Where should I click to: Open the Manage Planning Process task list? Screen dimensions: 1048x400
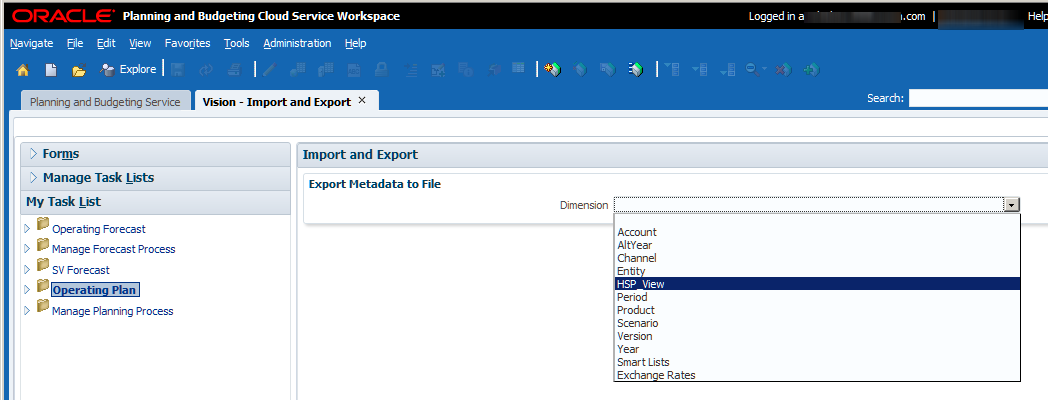pos(112,310)
